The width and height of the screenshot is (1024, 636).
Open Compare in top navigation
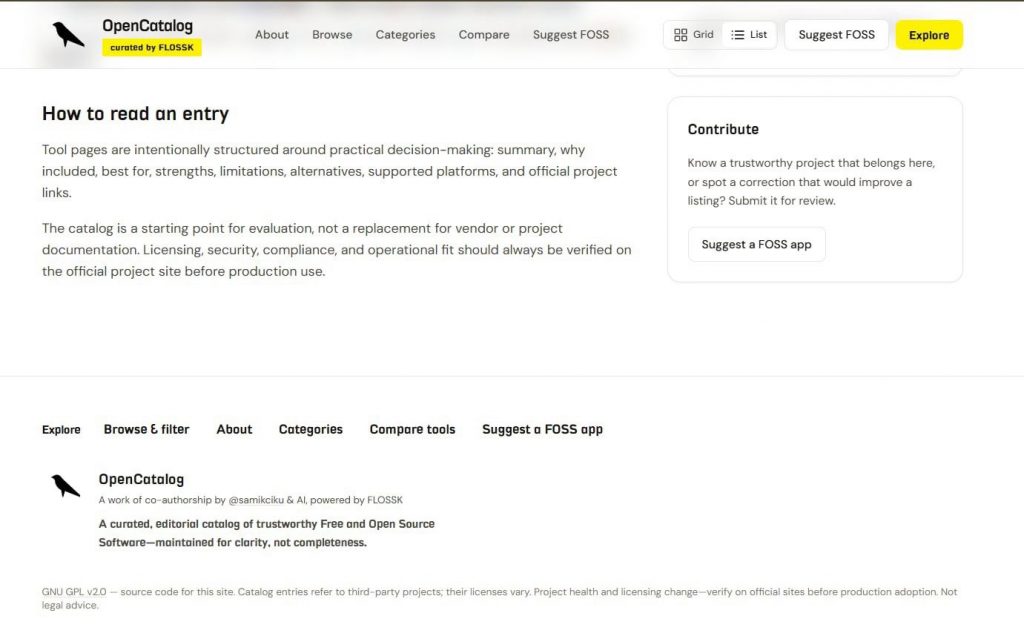pyautogui.click(x=484, y=35)
